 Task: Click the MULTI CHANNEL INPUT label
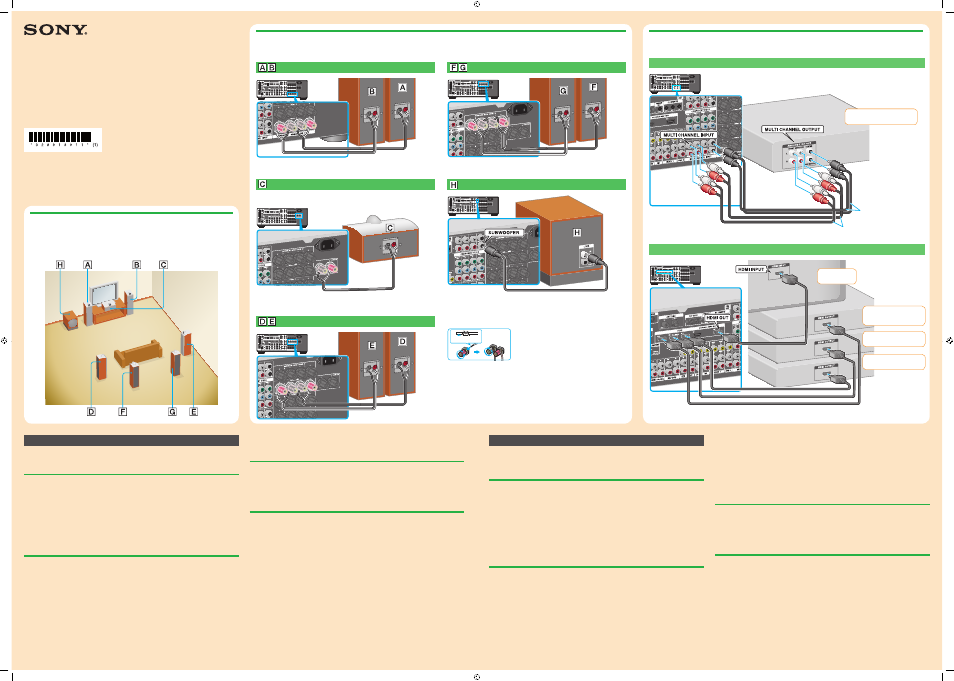[689, 135]
